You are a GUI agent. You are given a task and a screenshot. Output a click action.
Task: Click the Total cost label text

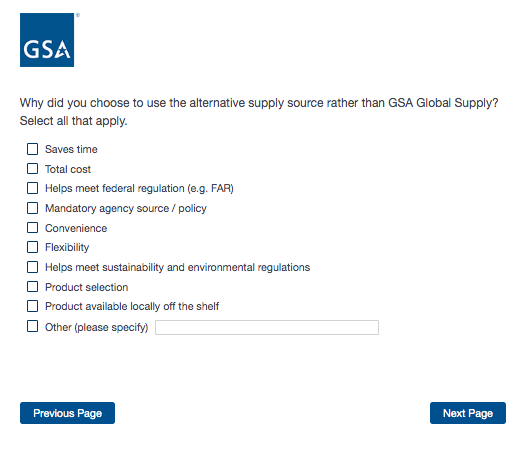(68, 169)
